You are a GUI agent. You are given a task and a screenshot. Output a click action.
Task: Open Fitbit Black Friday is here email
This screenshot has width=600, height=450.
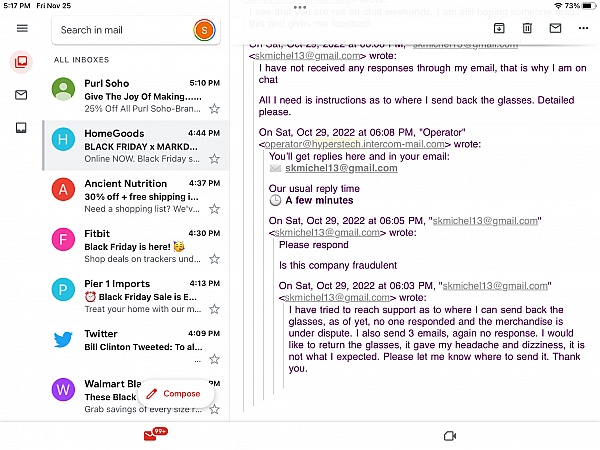136,246
